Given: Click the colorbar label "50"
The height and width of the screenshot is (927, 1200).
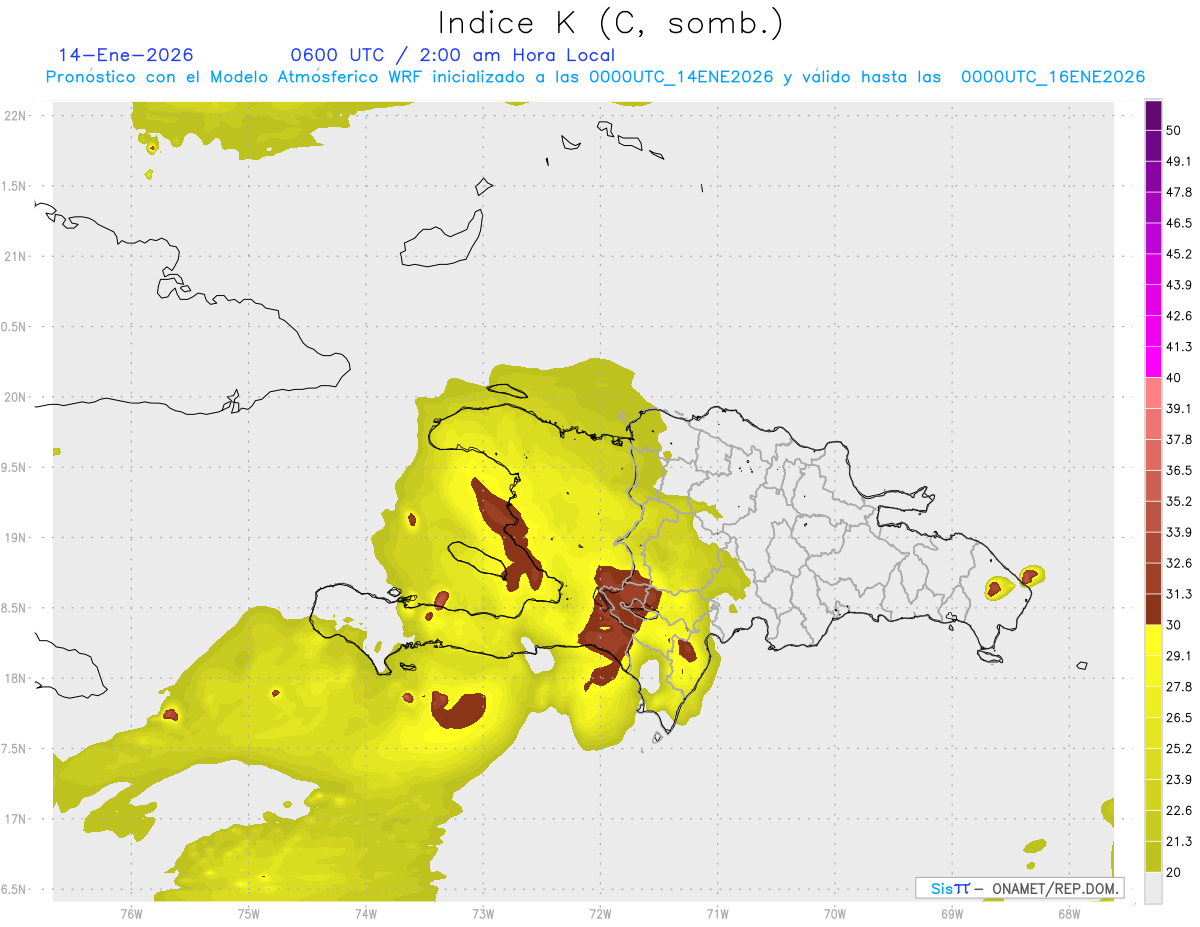Looking at the screenshot, I should pyautogui.click(x=1174, y=130).
